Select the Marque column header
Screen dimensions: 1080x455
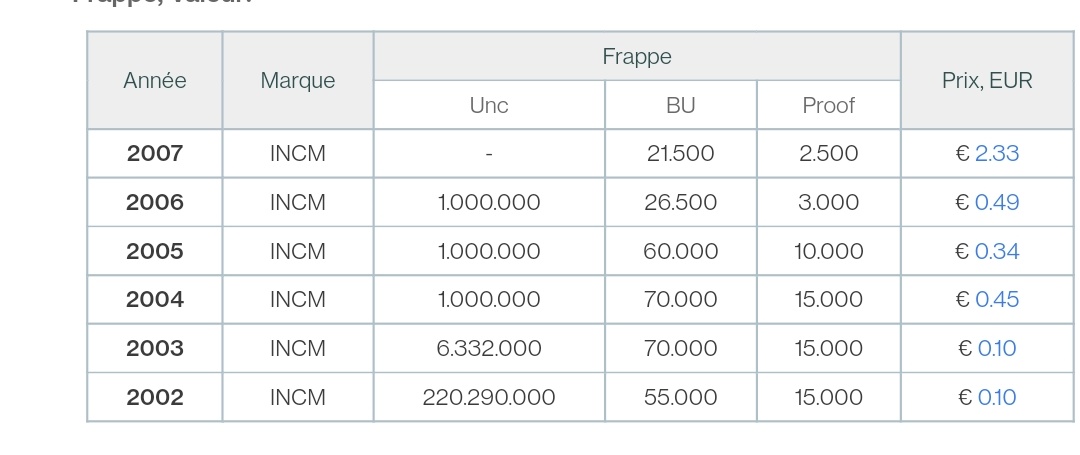[298, 81]
